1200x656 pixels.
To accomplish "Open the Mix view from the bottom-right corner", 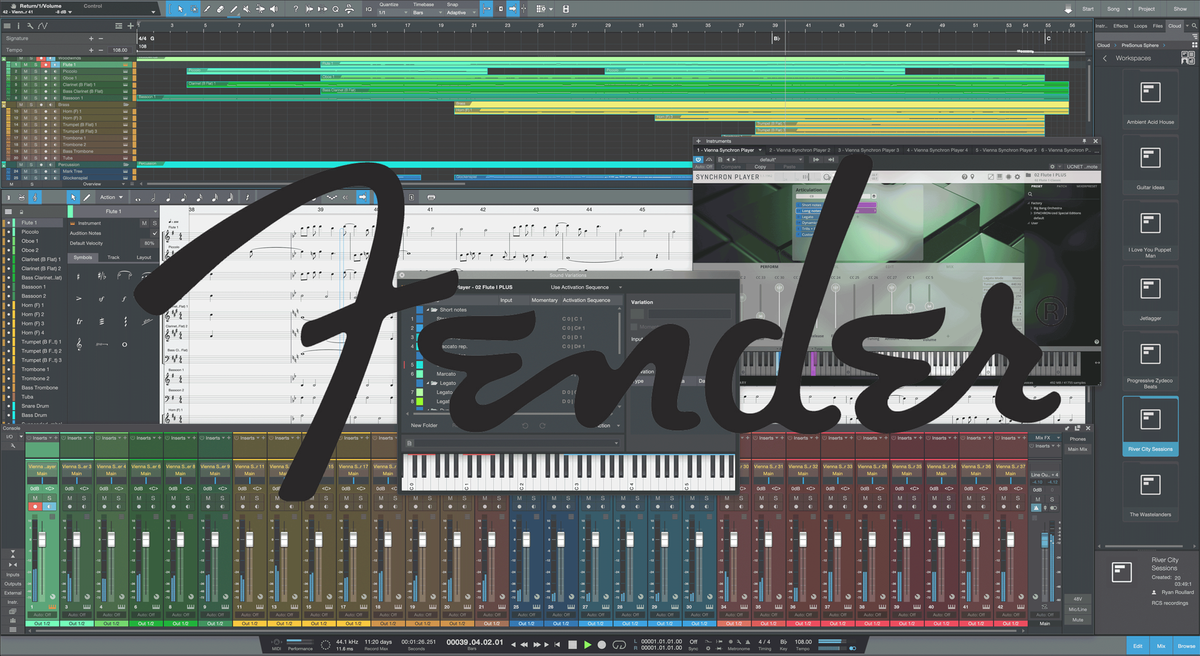I will click(1160, 646).
